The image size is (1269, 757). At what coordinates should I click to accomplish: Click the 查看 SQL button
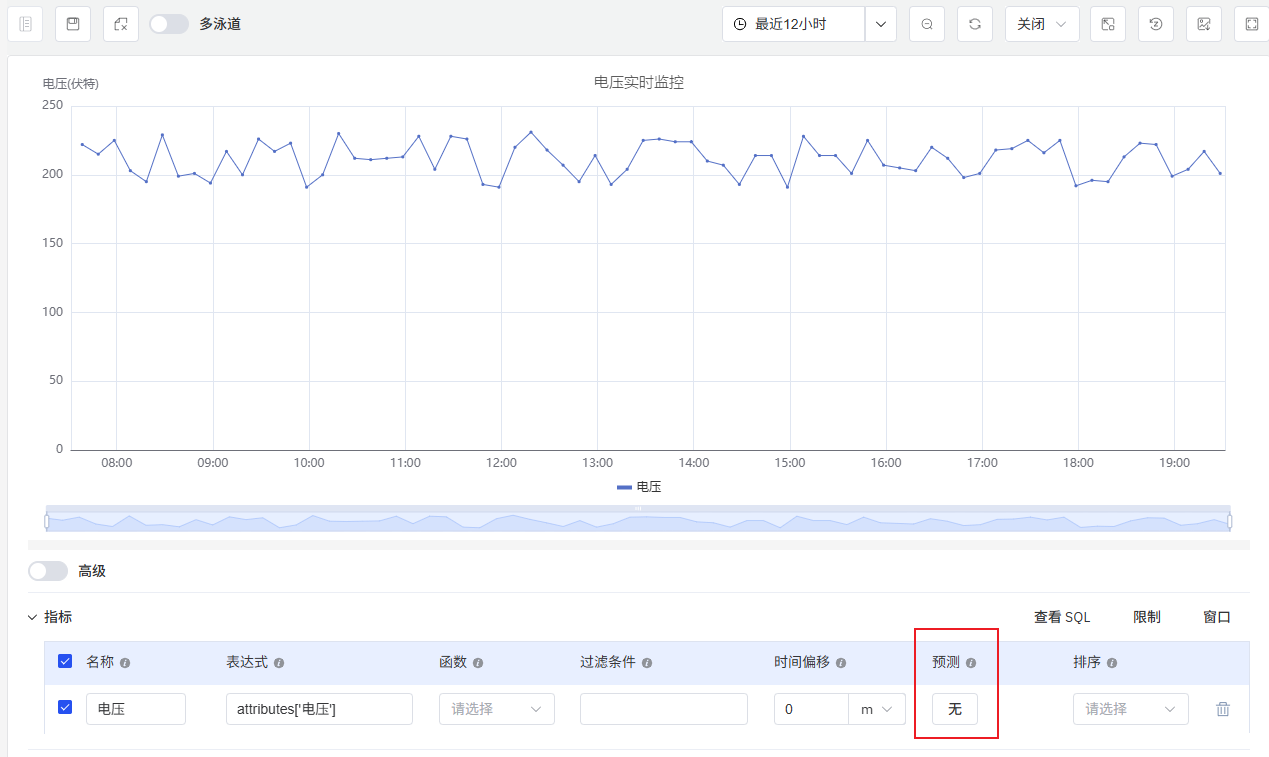point(1062,618)
